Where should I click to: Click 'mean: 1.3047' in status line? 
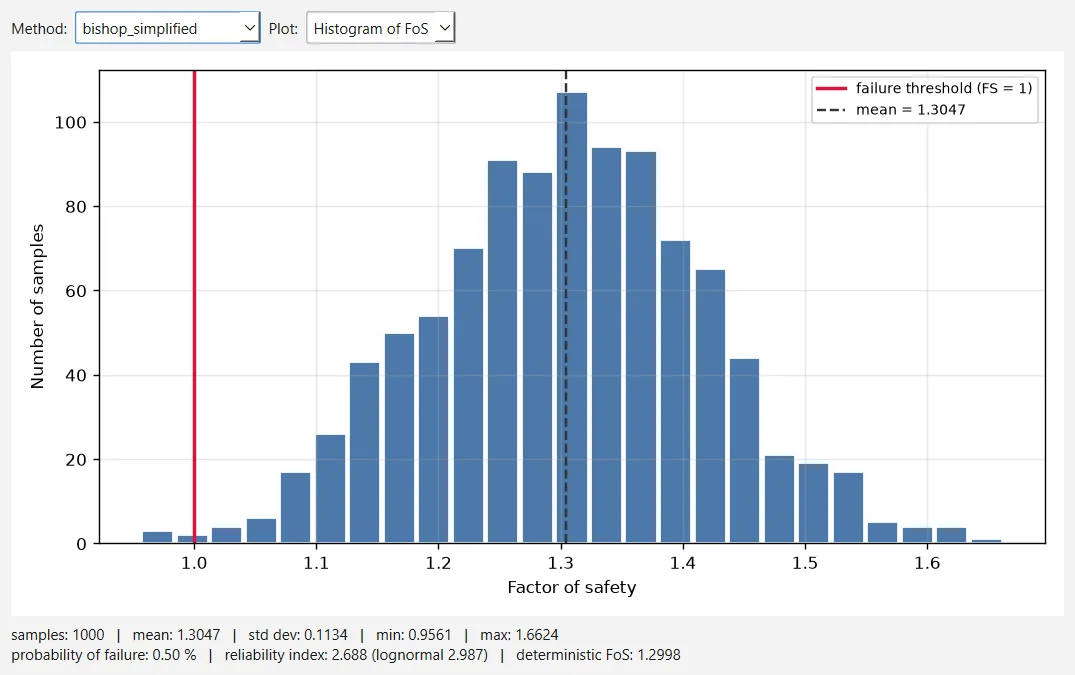coord(176,635)
